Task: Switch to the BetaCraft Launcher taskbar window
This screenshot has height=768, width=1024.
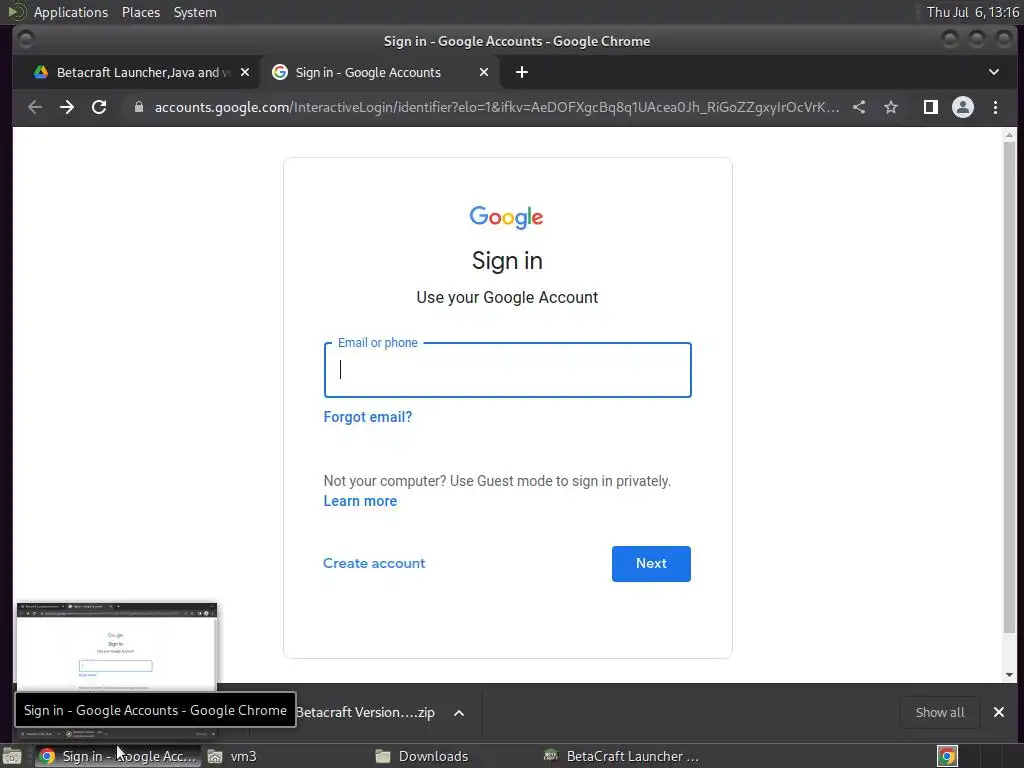Action: click(622, 756)
